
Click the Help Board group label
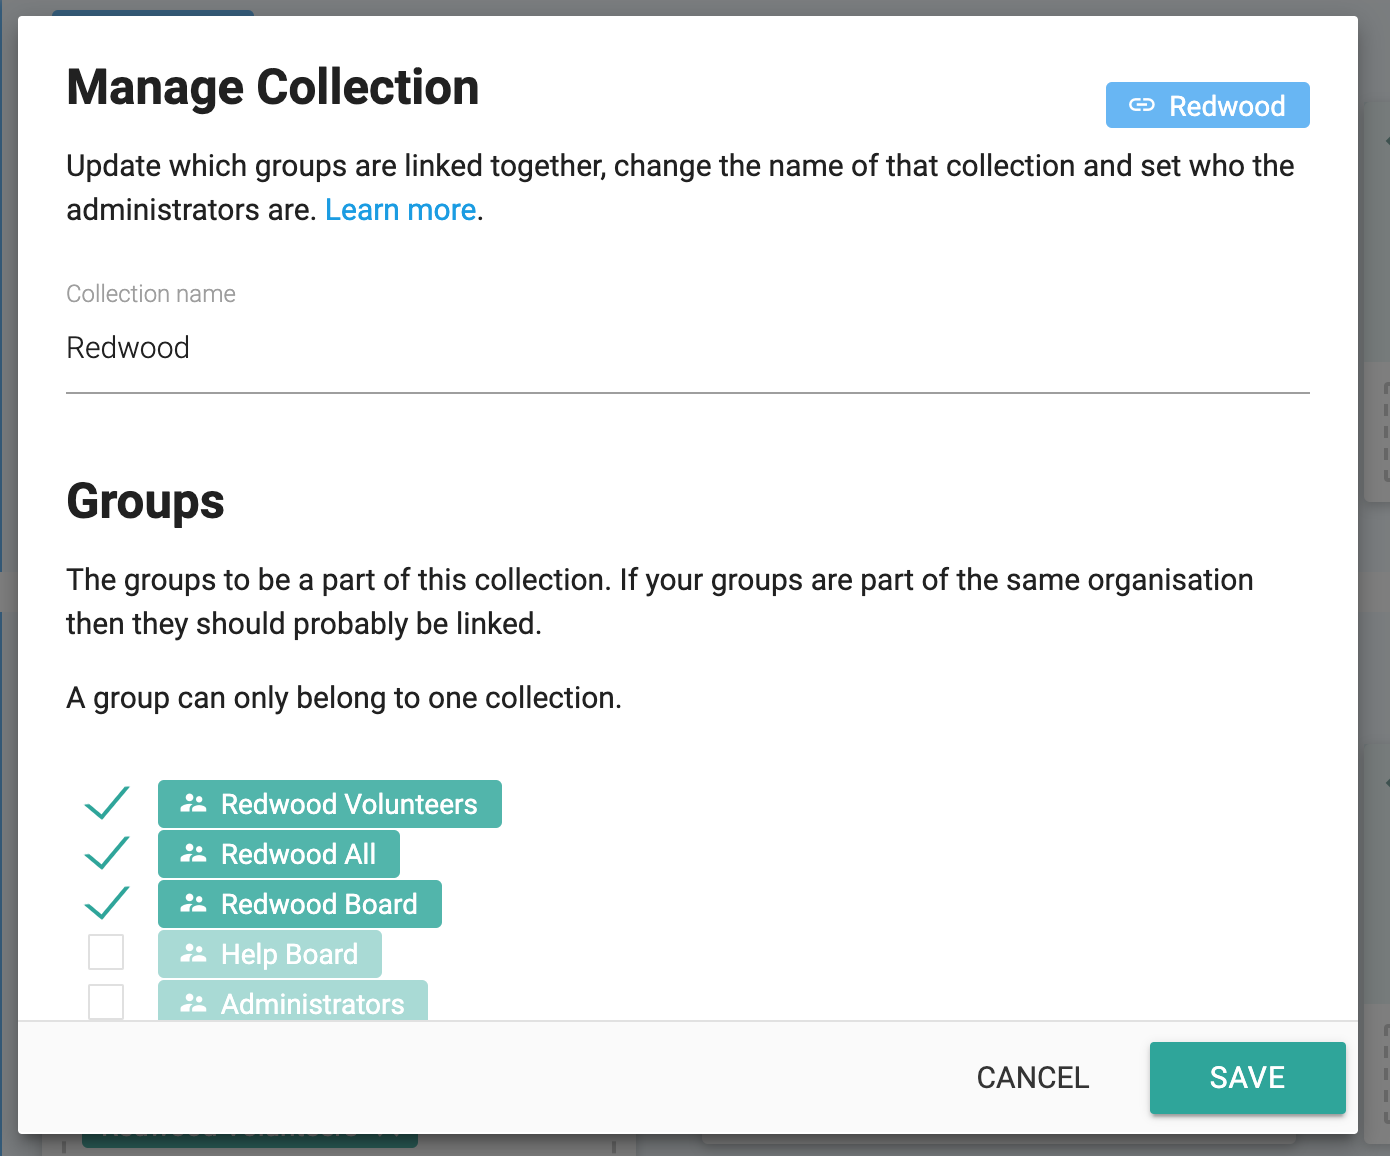289,954
